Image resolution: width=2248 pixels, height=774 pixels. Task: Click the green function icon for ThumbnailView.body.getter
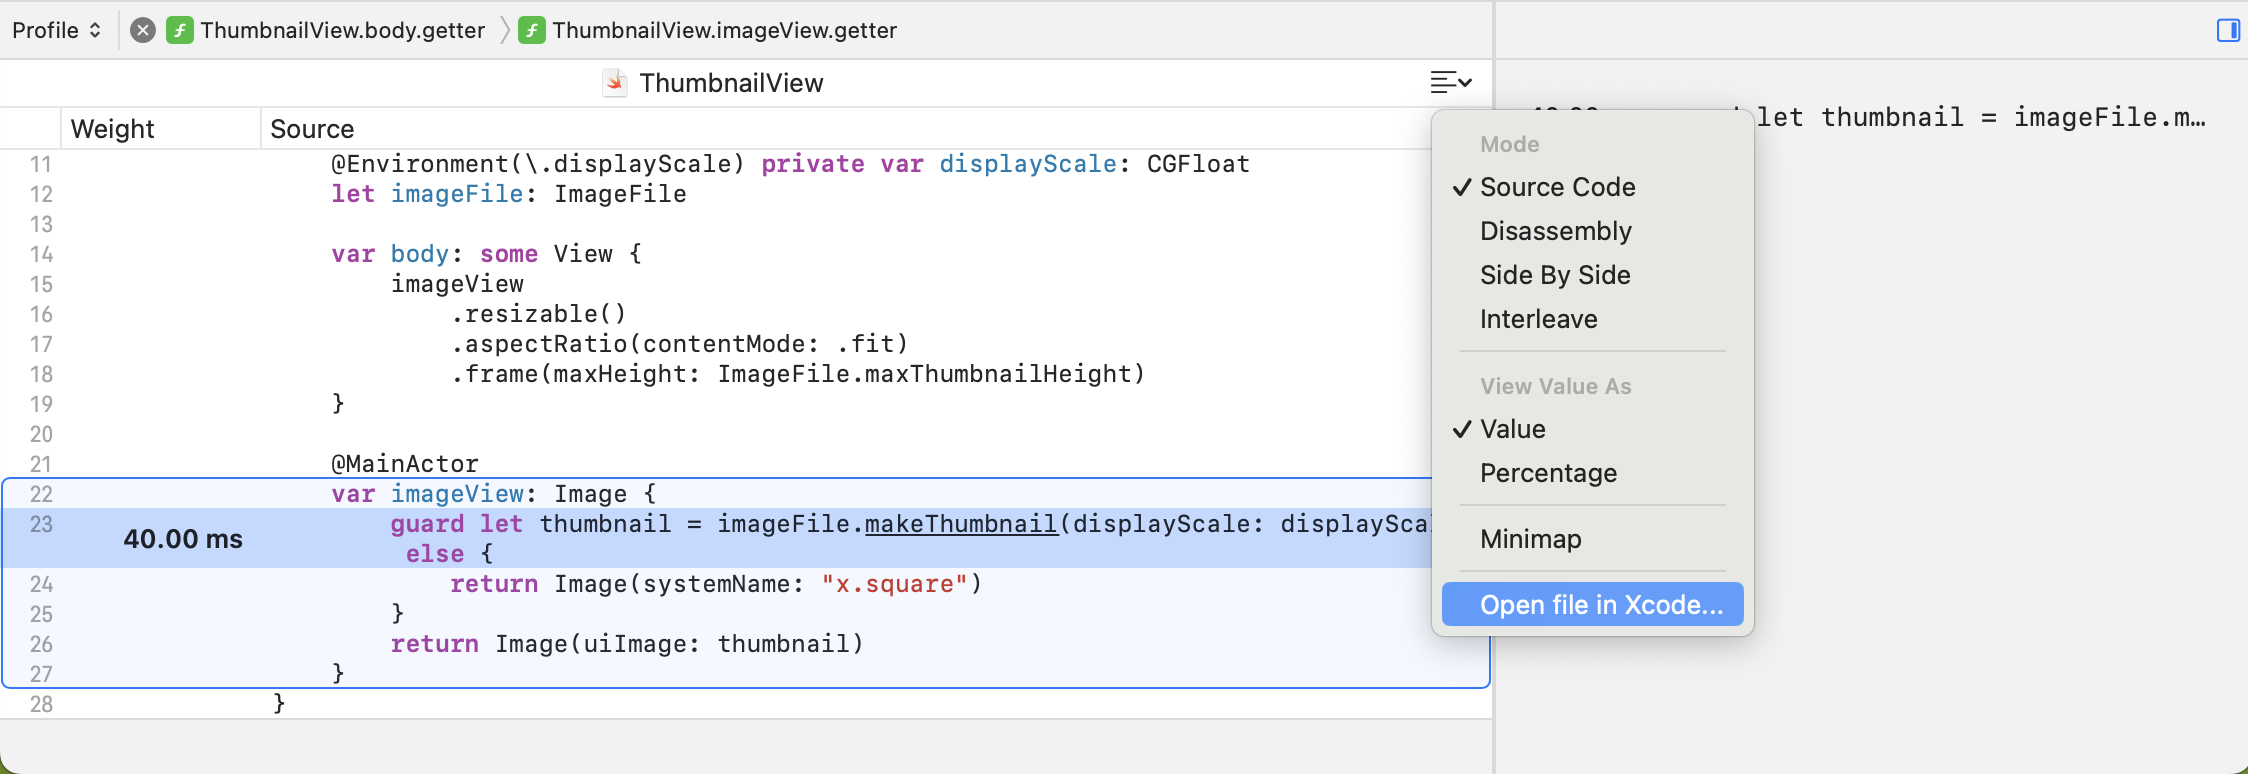(180, 30)
